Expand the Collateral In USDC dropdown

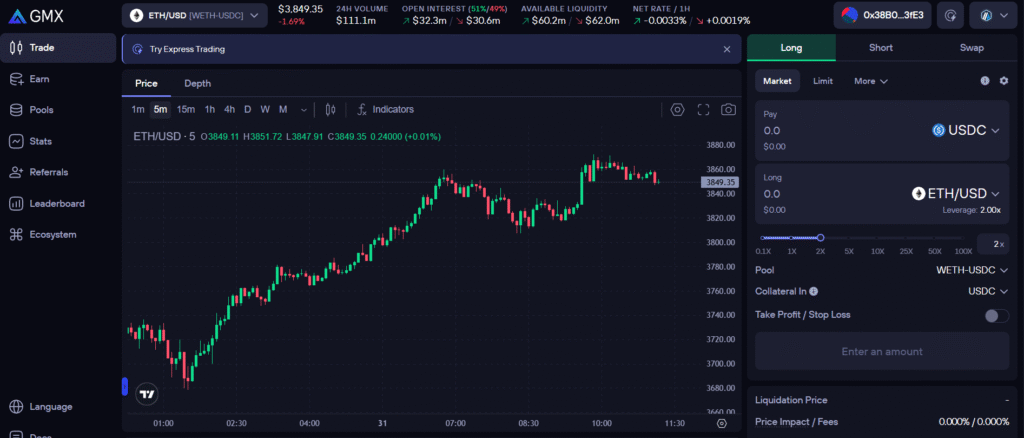[x=987, y=291]
